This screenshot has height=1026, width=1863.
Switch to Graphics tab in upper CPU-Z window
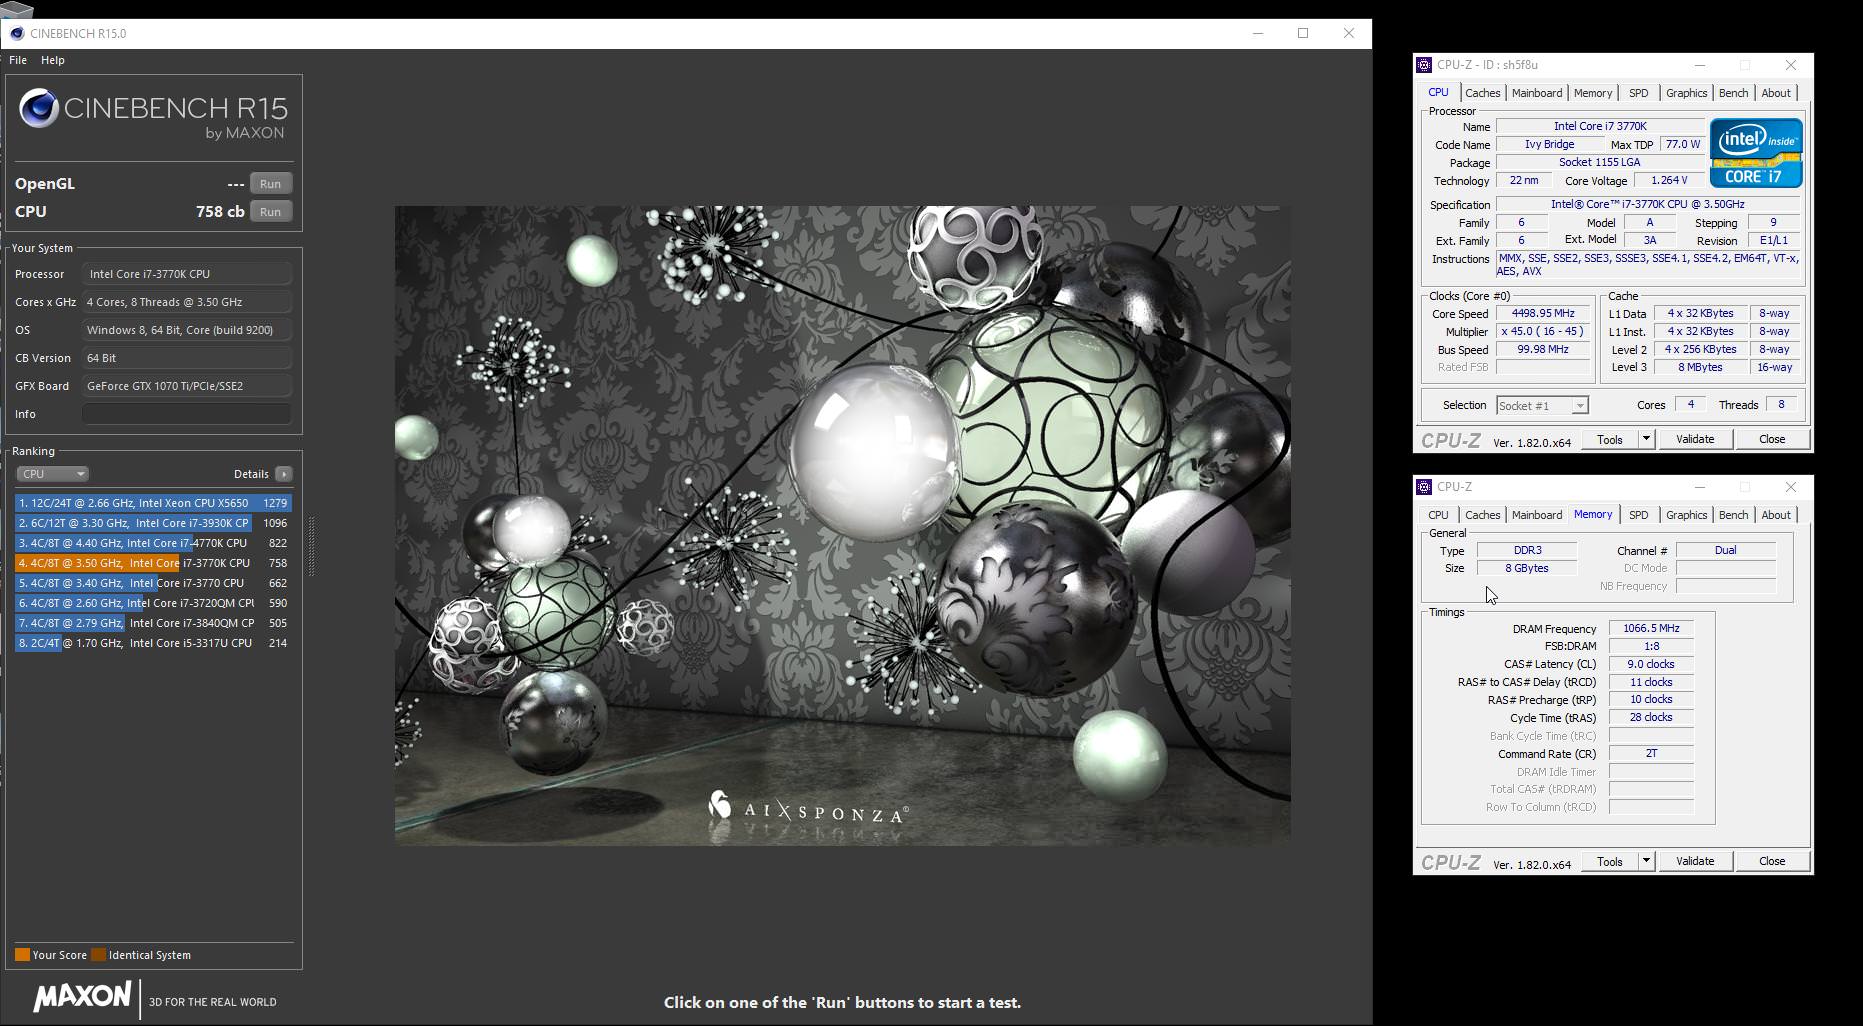coord(1686,93)
